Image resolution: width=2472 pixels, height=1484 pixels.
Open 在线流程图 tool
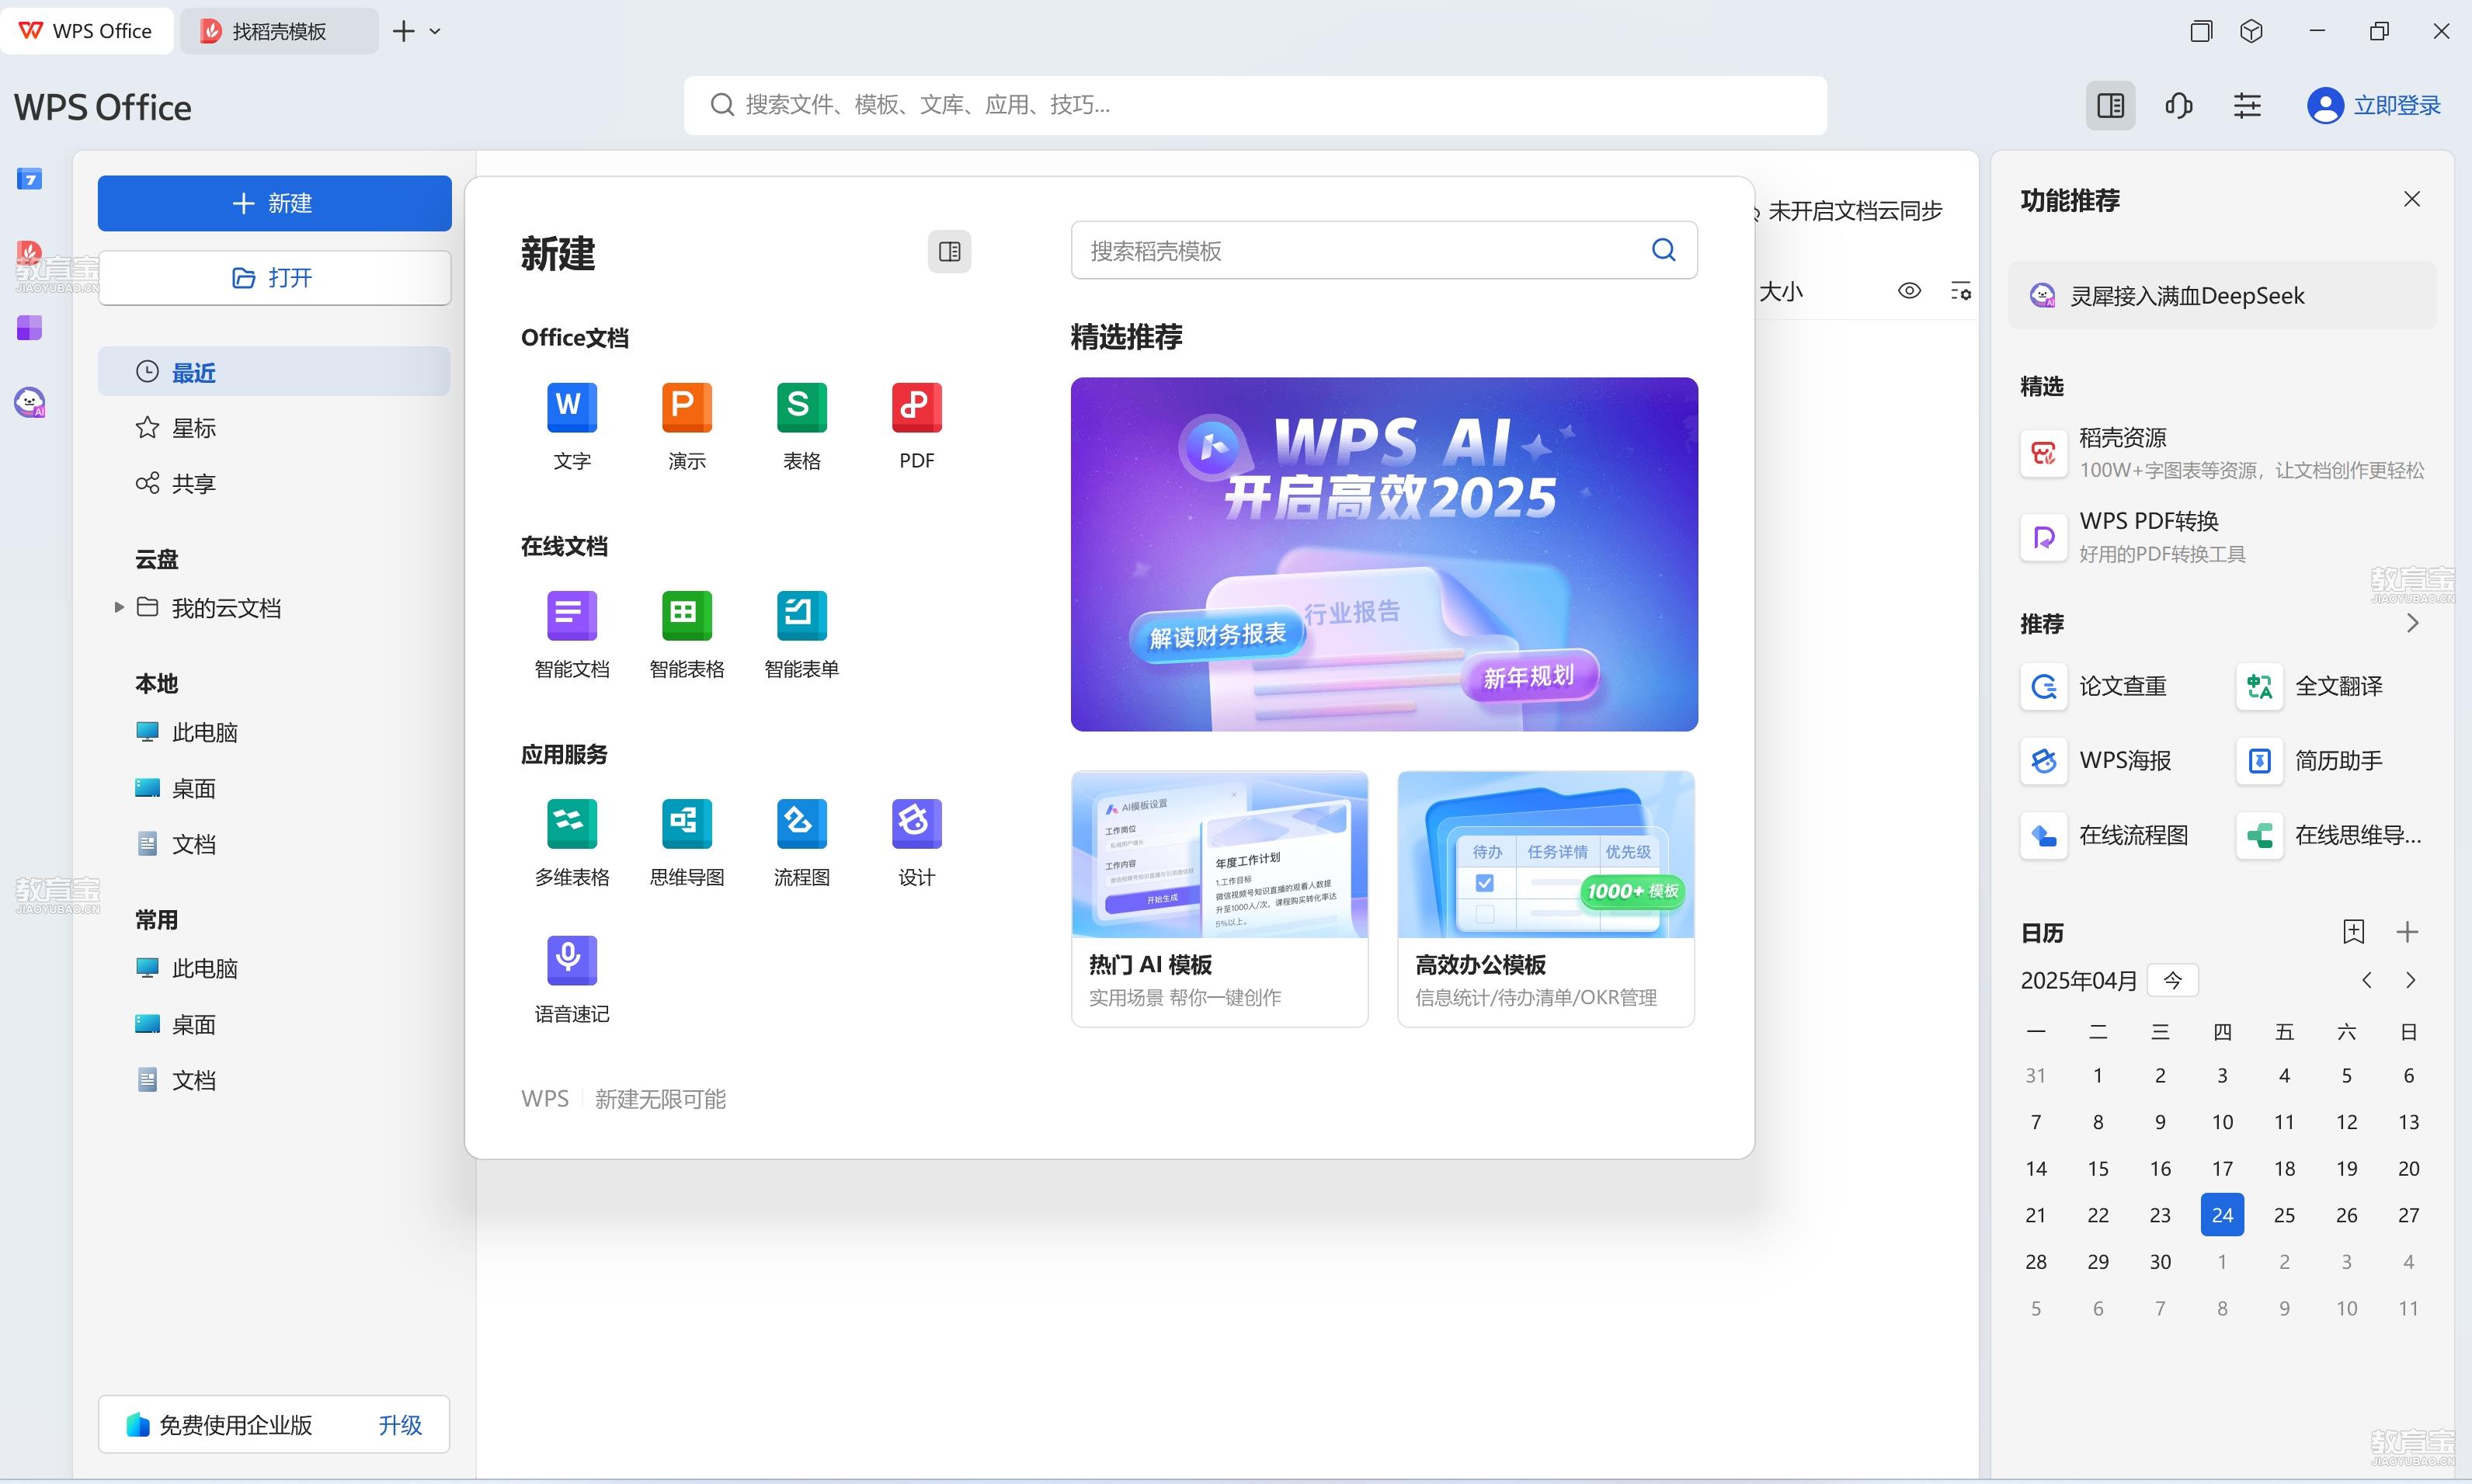(x=2105, y=835)
